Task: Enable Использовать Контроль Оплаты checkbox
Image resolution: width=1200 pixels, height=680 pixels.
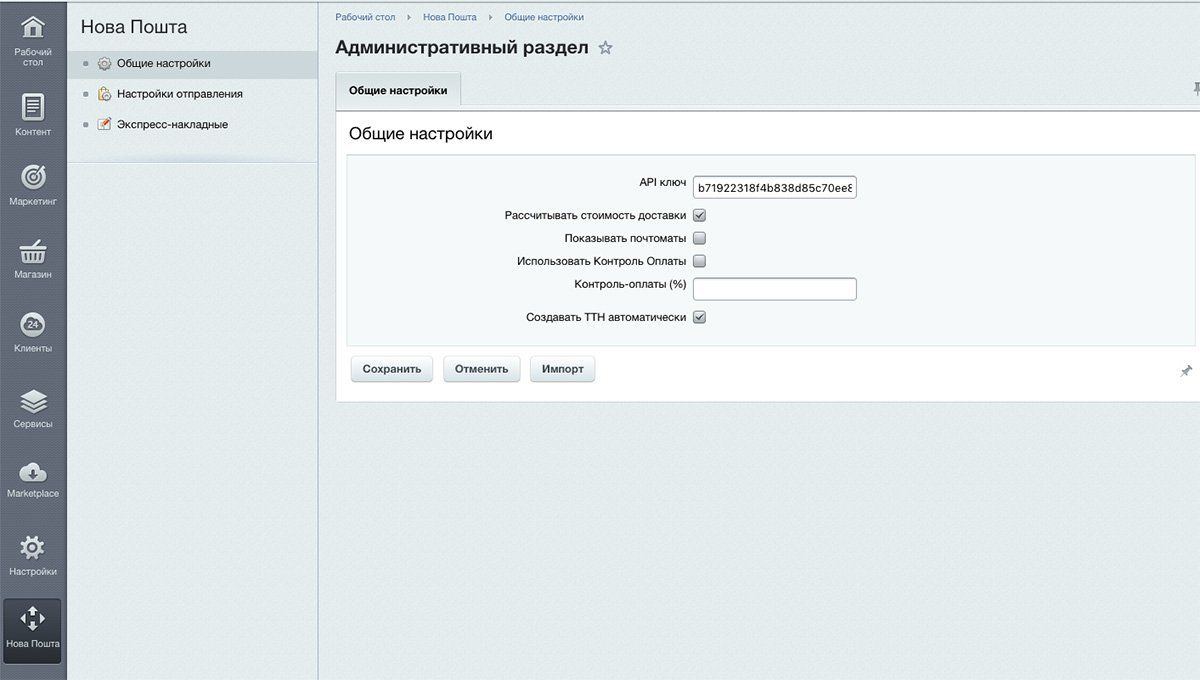Action: pyautogui.click(x=700, y=261)
